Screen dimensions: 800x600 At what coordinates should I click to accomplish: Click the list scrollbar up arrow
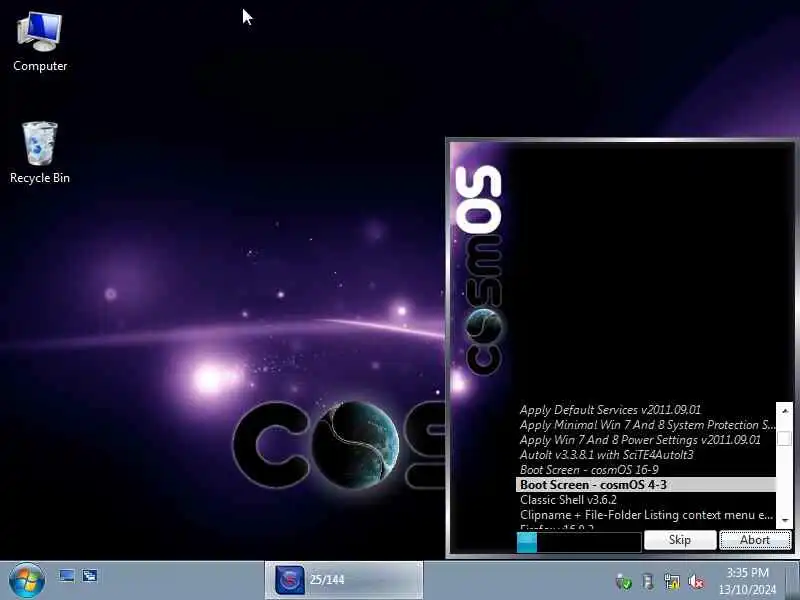pyautogui.click(x=785, y=411)
